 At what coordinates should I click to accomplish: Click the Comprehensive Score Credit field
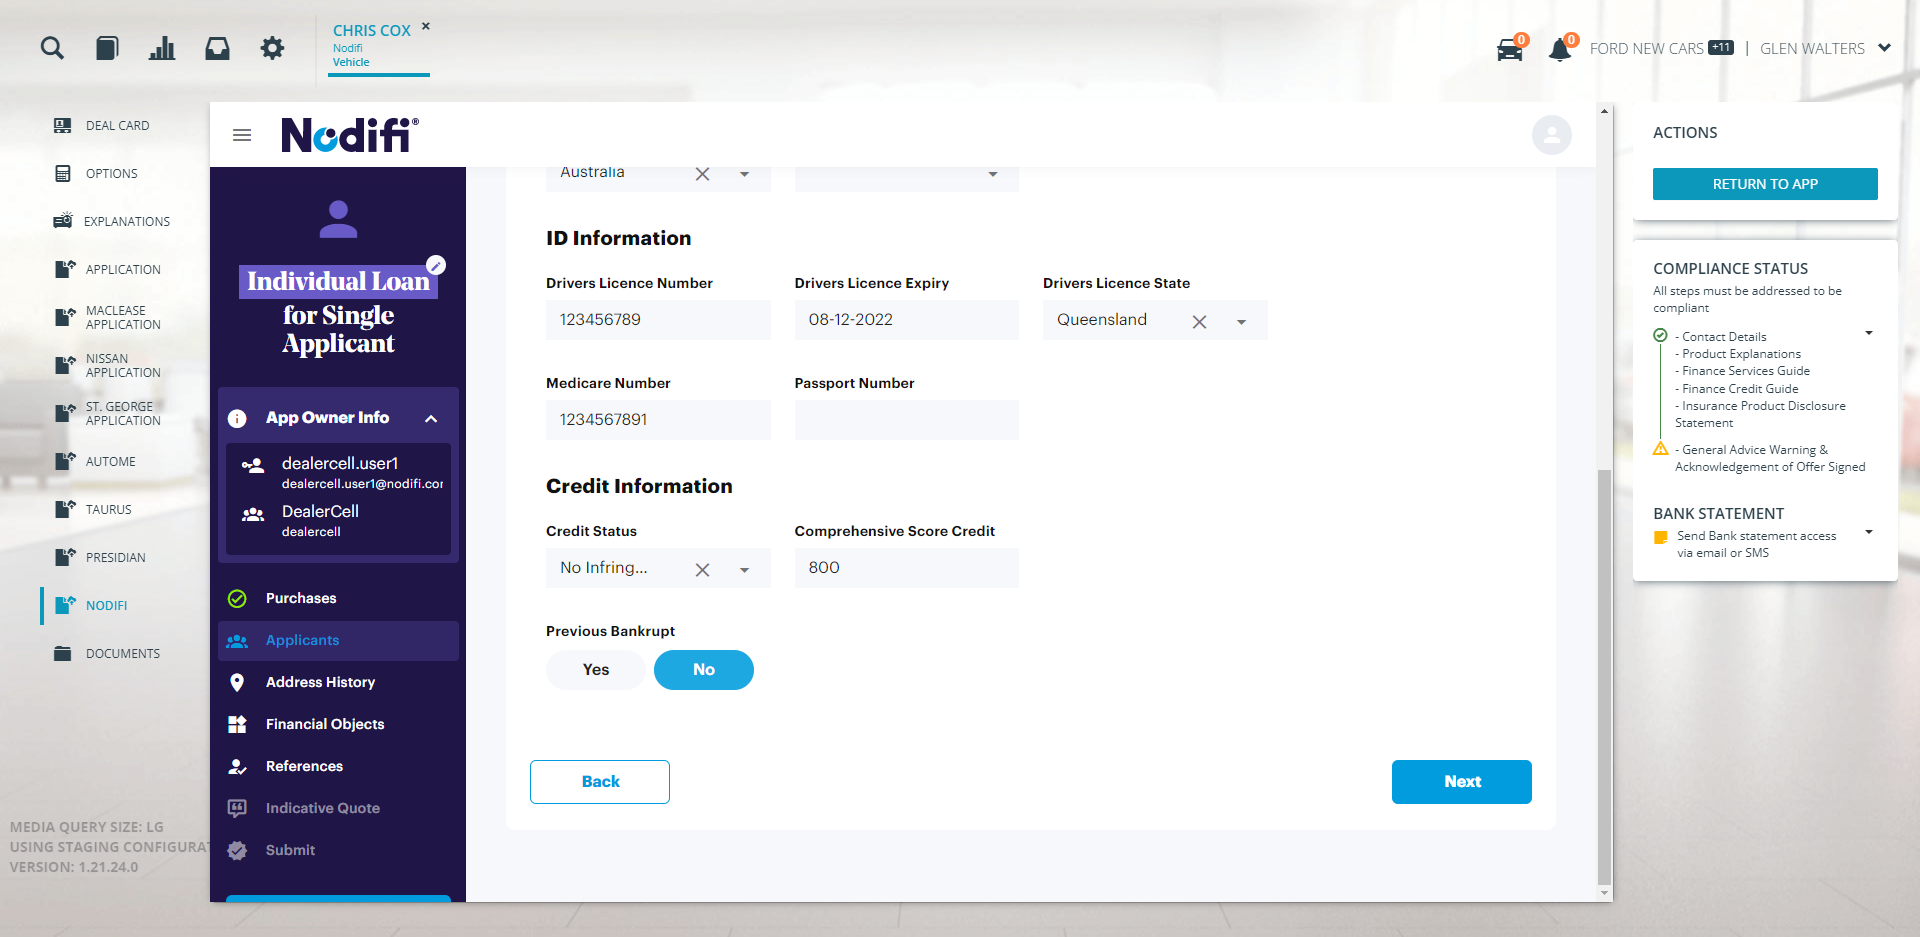click(906, 568)
